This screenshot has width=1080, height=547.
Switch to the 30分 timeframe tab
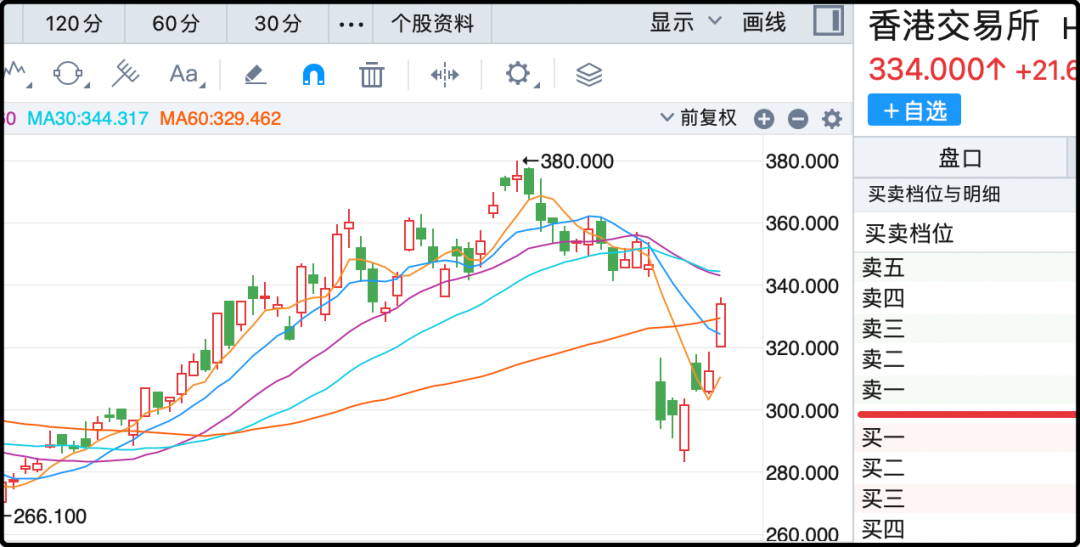(278, 23)
